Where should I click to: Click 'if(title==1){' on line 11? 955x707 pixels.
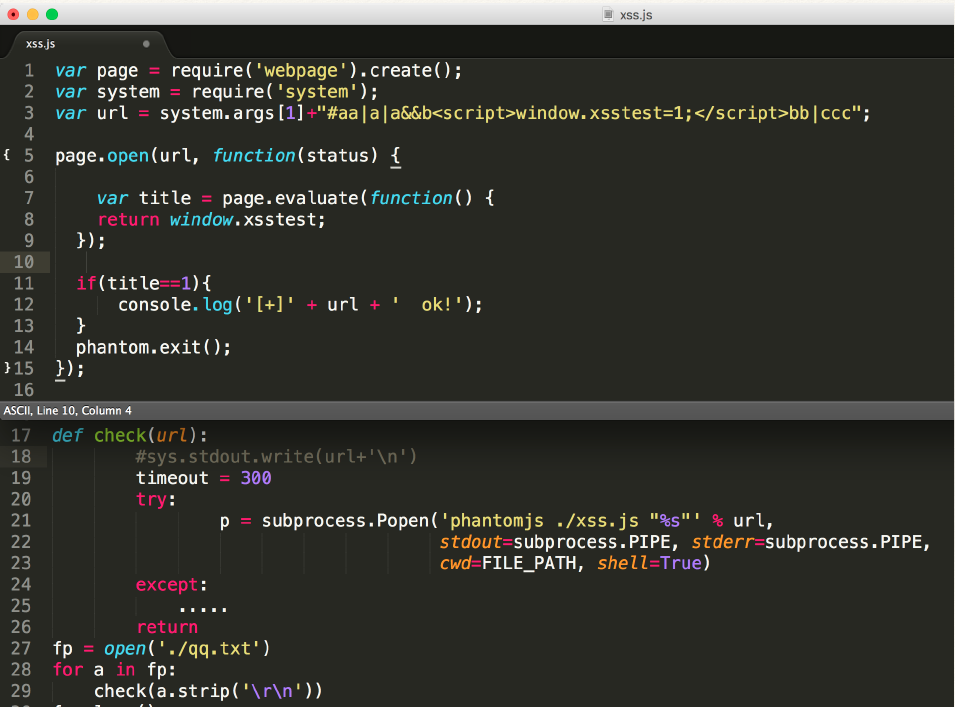144,283
